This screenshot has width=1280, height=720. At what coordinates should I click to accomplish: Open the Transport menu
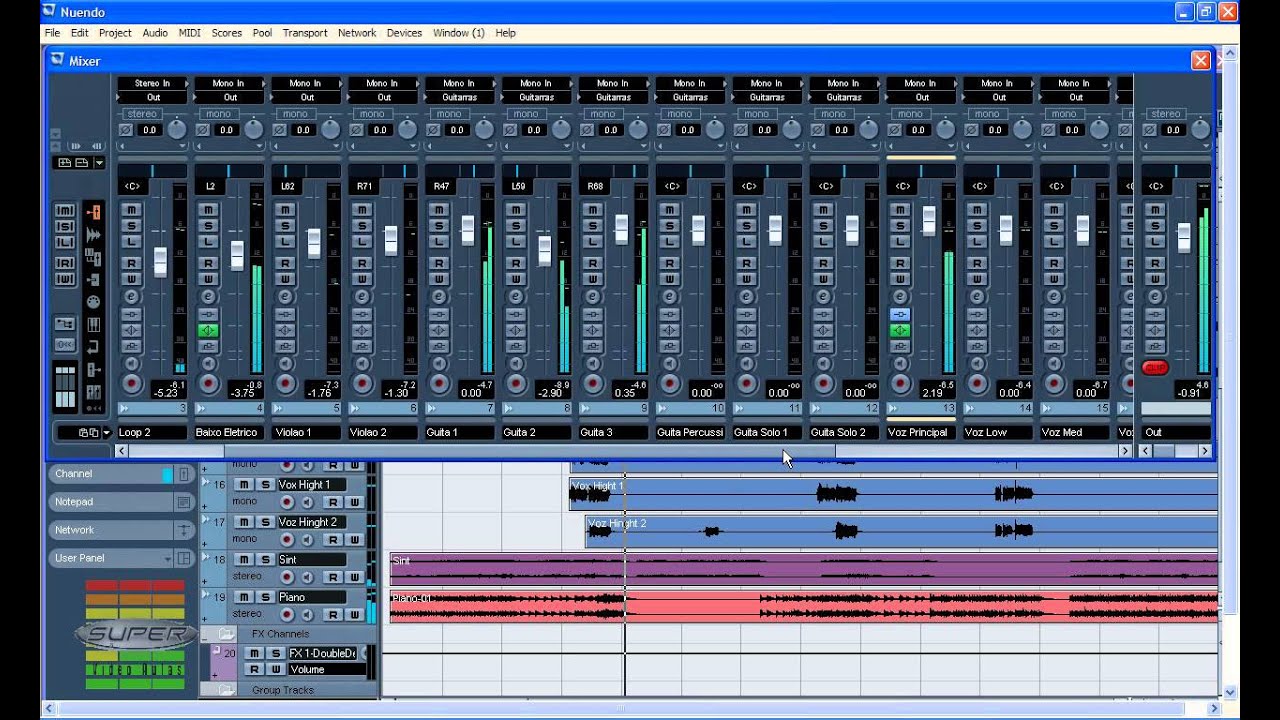pos(305,33)
